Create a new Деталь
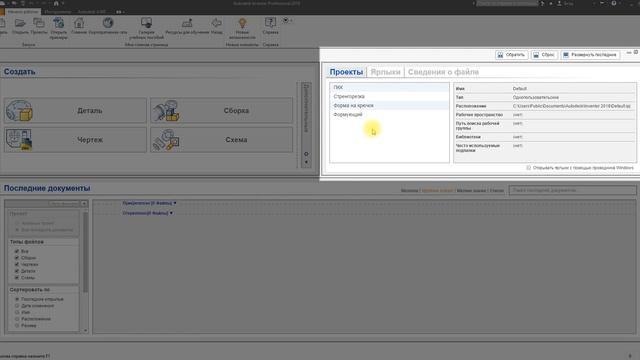 coord(75,111)
